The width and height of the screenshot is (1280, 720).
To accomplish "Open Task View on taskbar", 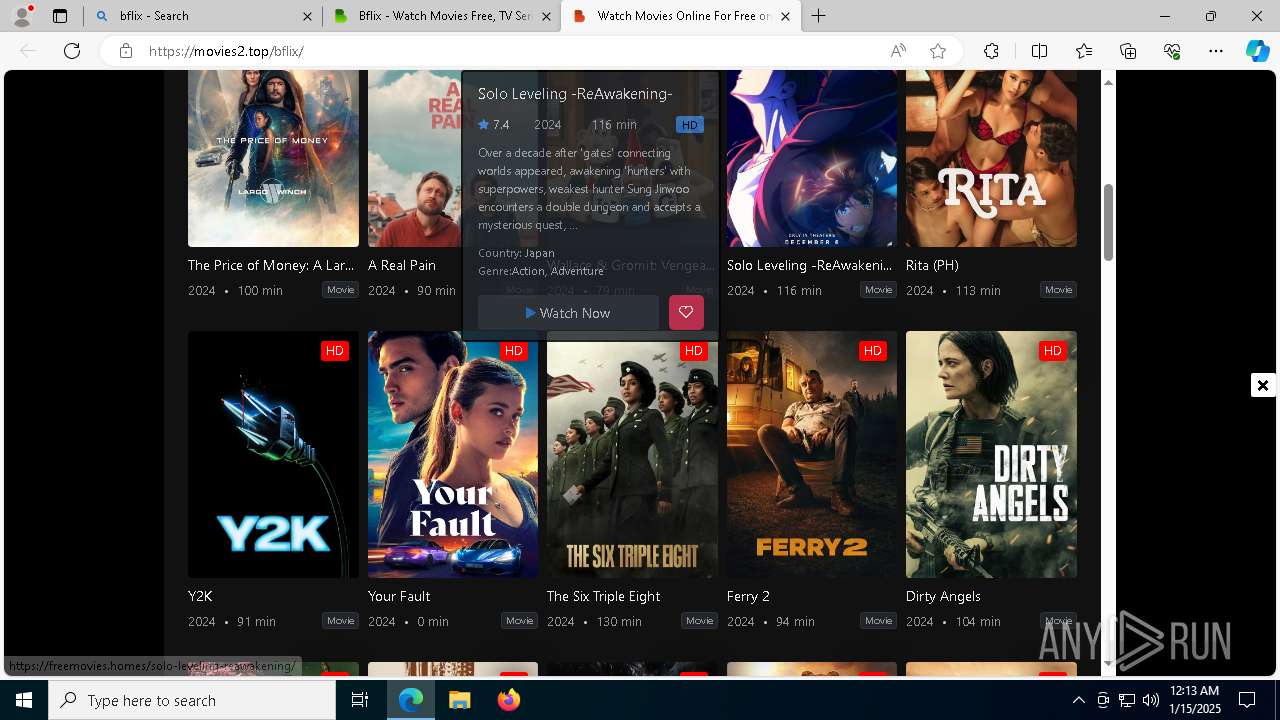I will 360,700.
